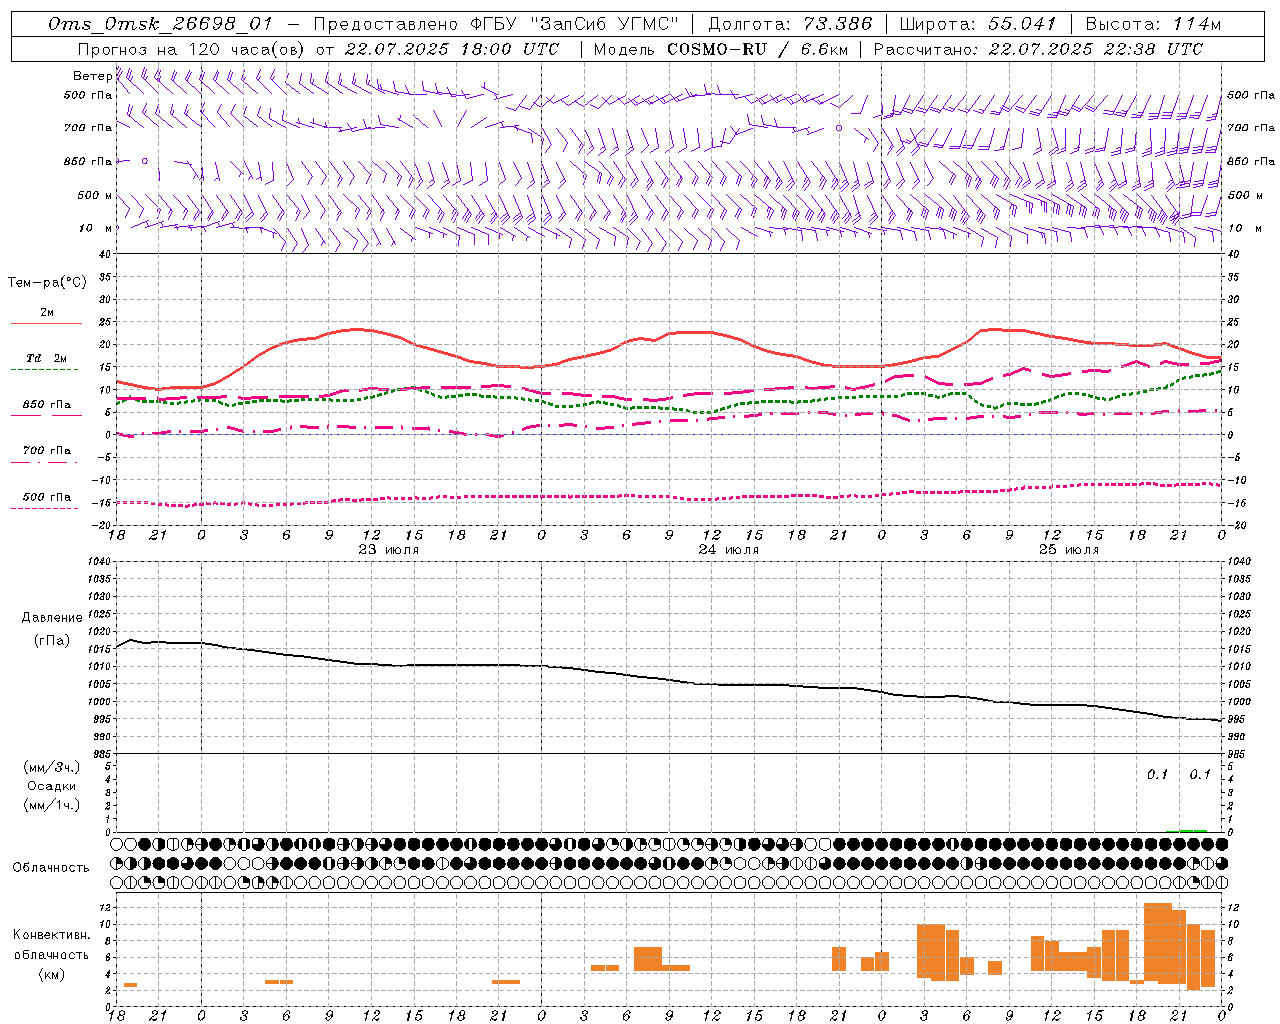
Task: Select the (км) unit under convective cloud label
Action: 52,974
